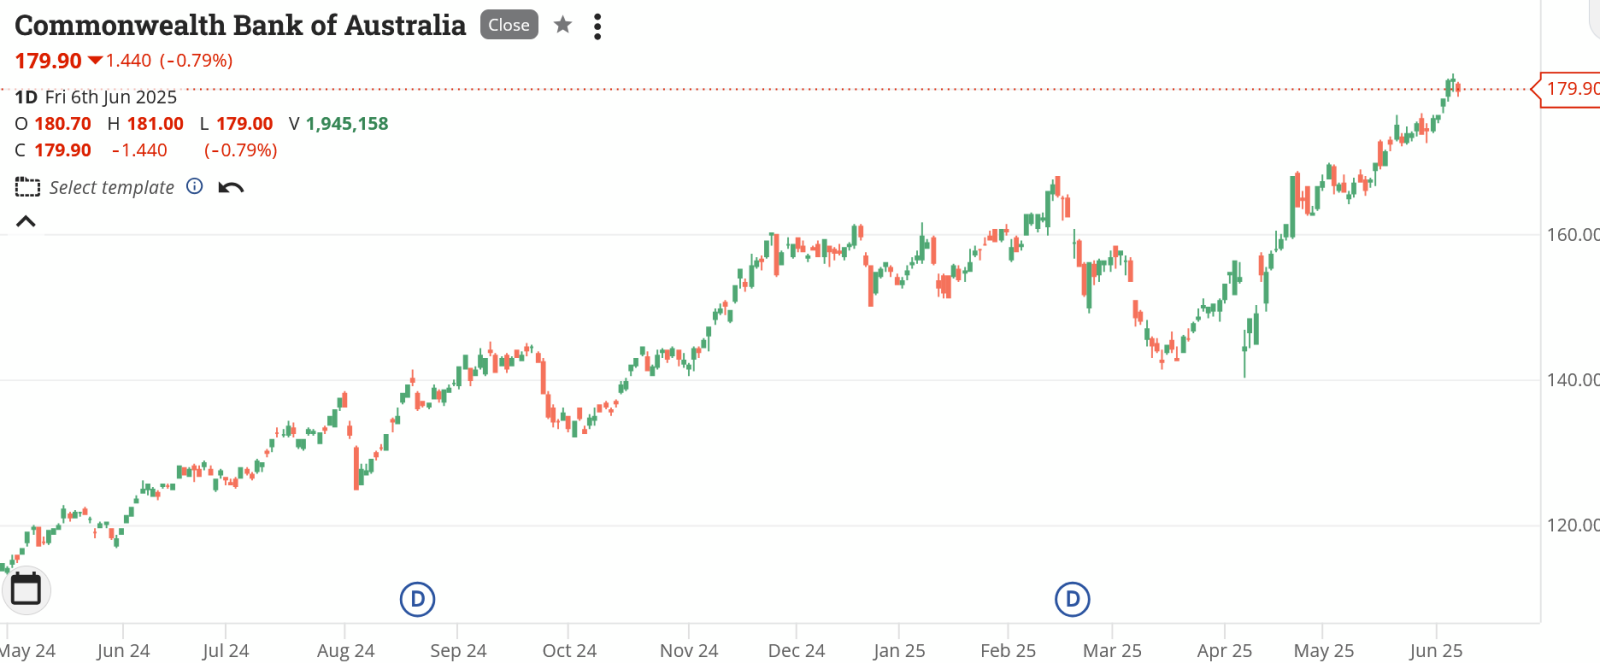Viewport: 1600px width, 663px height.
Task: Click the 160.00 price axis label
Action: click(x=1572, y=235)
